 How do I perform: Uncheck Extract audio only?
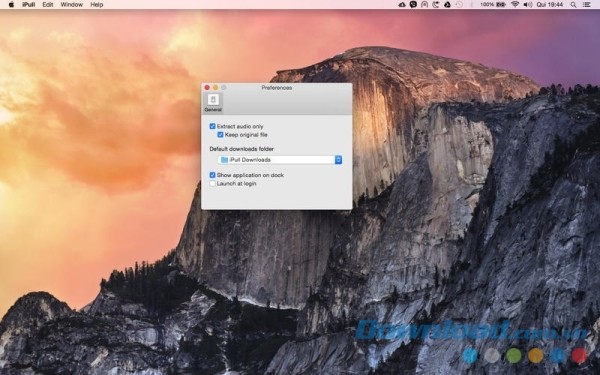coord(212,126)
